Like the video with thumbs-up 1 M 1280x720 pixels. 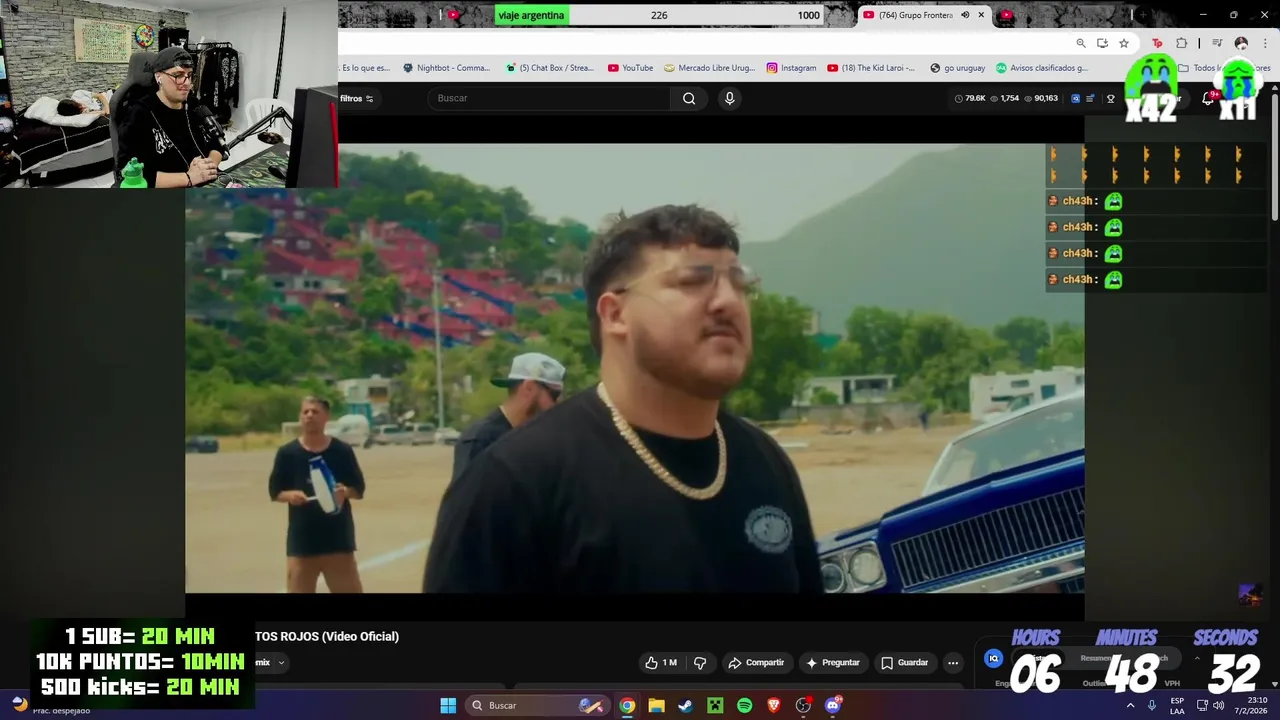click(661, 662)
